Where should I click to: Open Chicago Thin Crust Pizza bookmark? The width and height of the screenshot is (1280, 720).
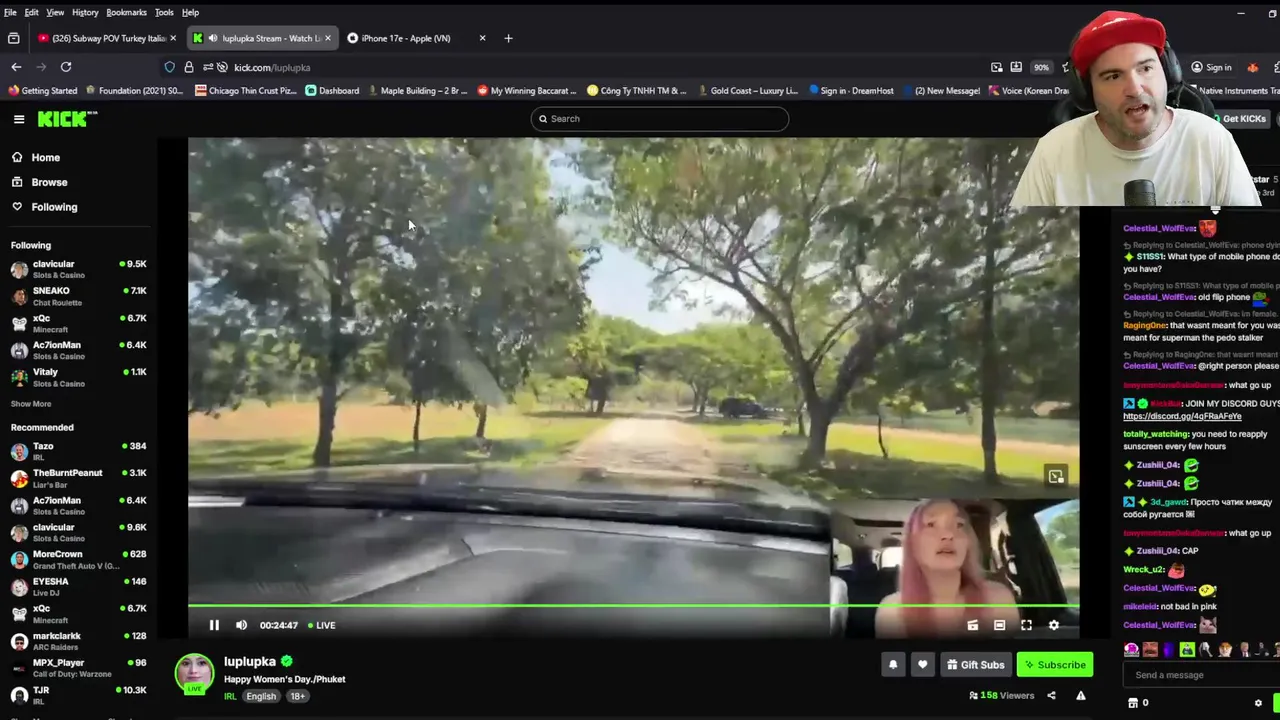click(x=246, y=91)
